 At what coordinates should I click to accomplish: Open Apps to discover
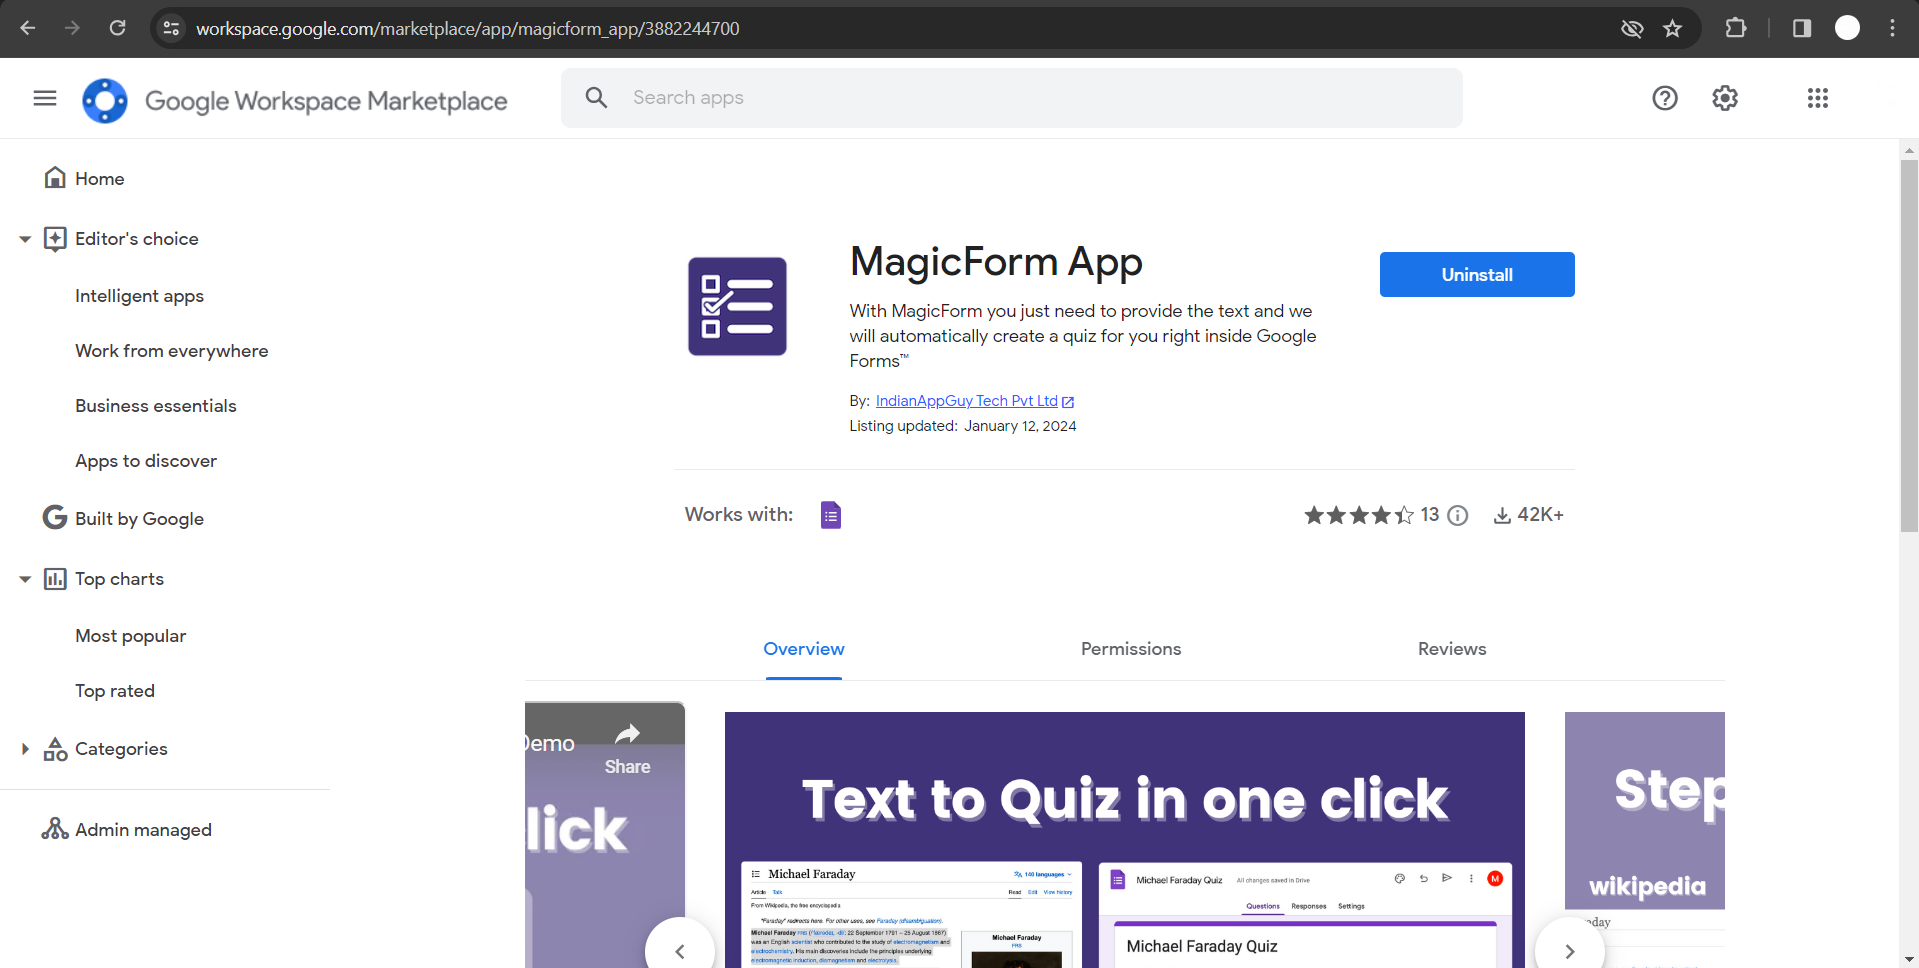point(146,461)
